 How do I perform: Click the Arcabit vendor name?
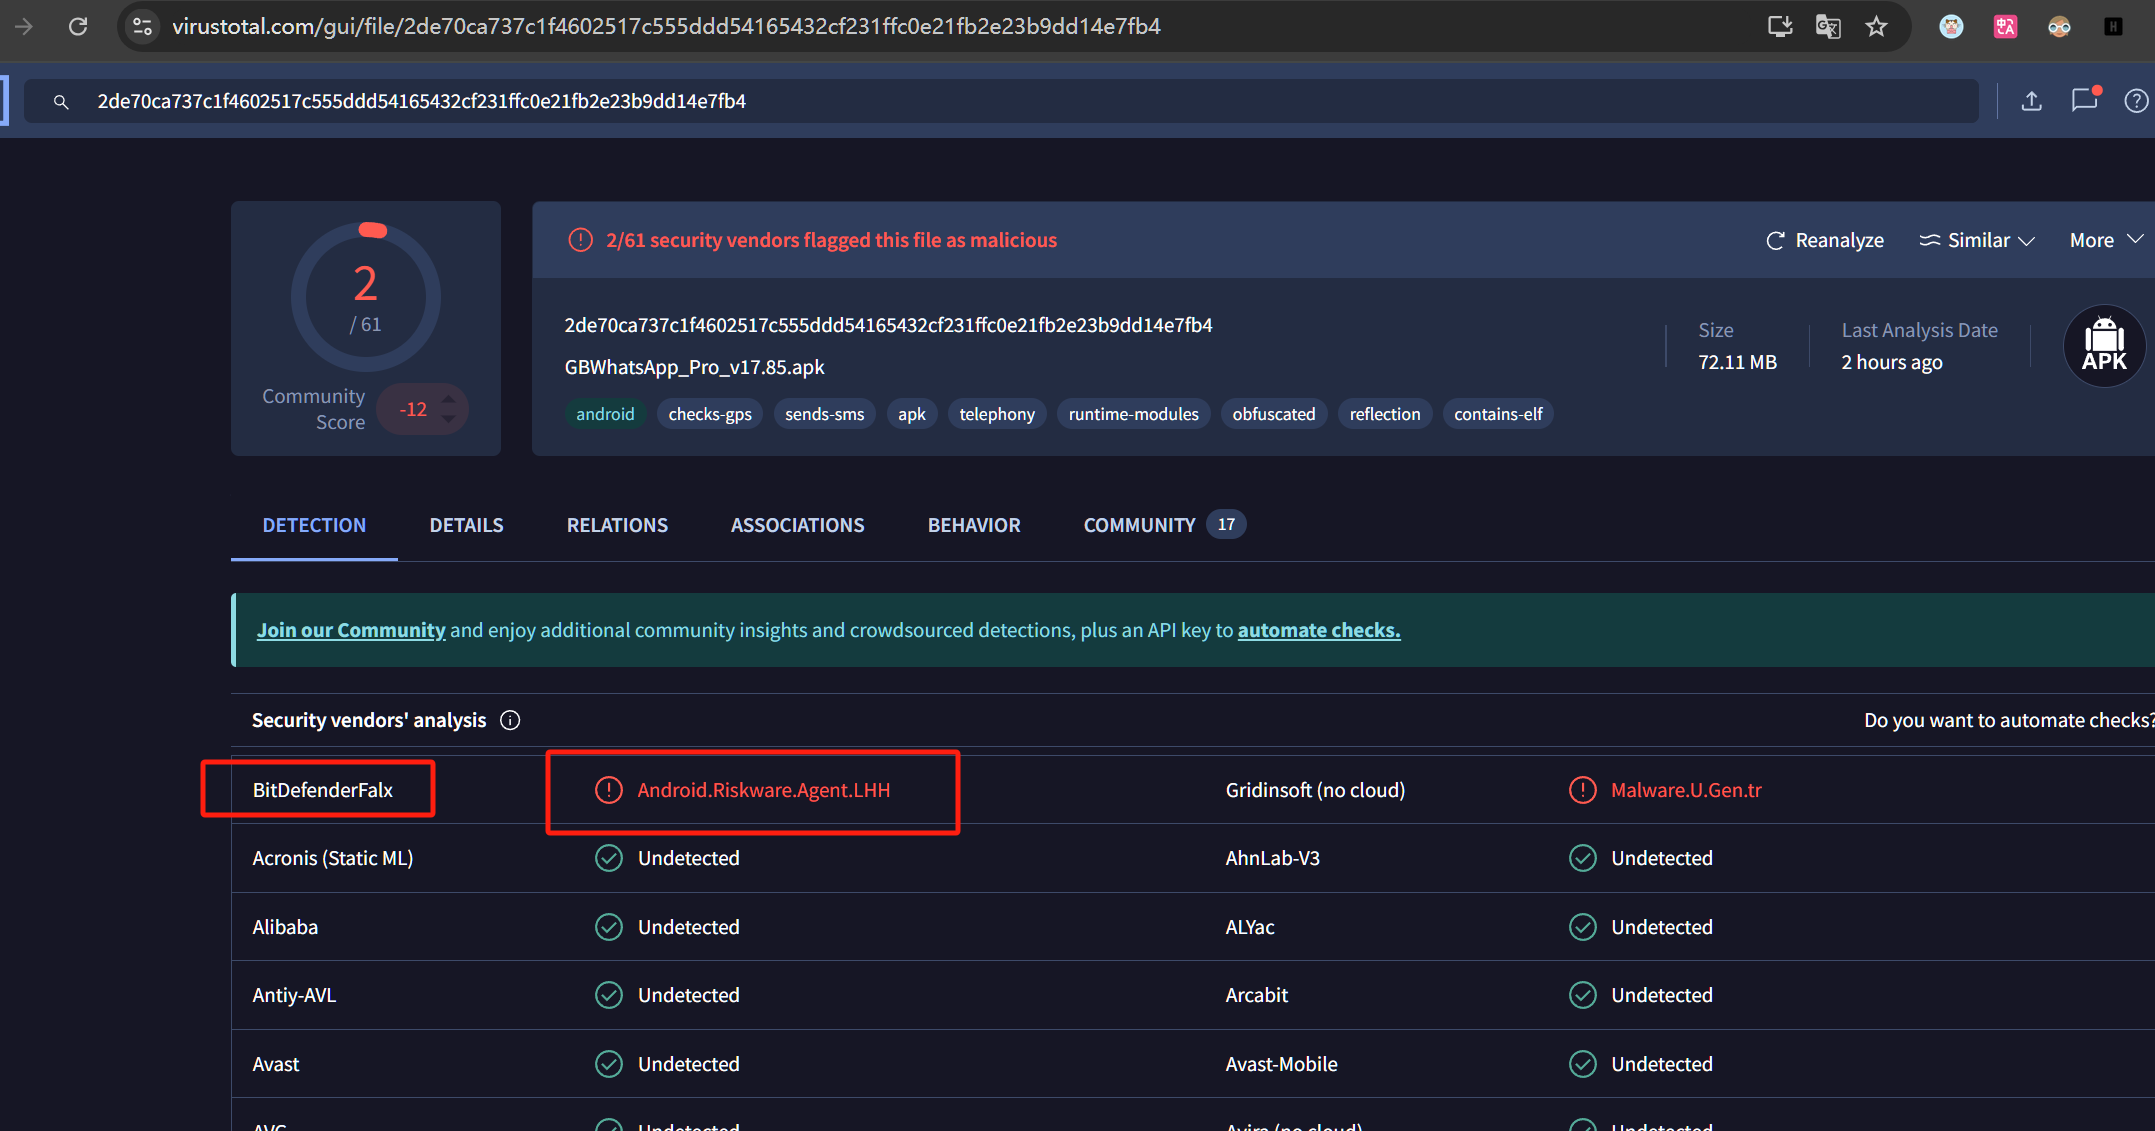[1256, 995]
